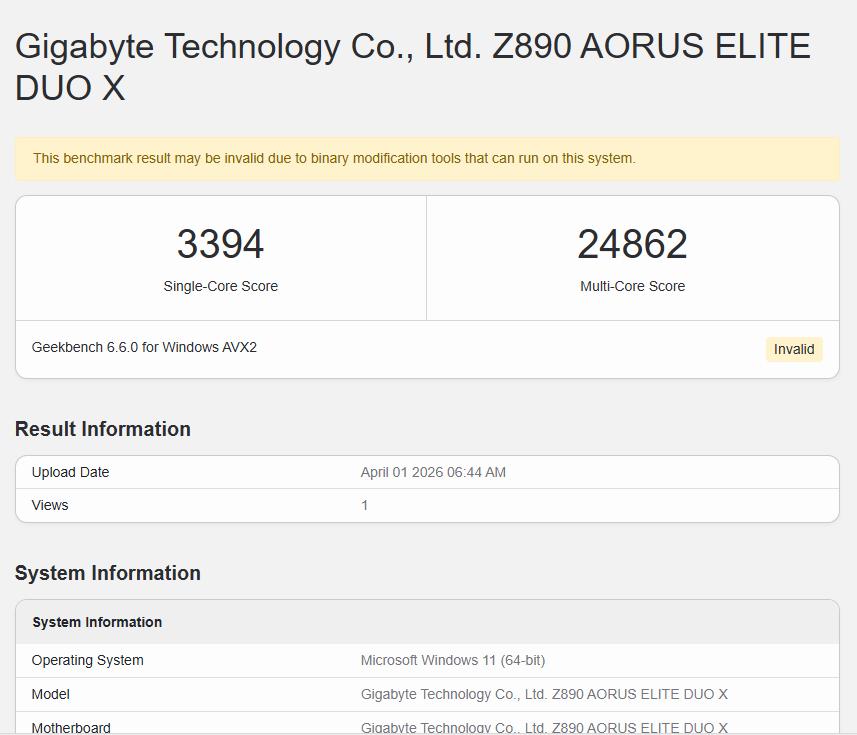The height and width of the screenshot is (735, 857).
Task: Click the System Information table header
Action: (x=97, y=622)
